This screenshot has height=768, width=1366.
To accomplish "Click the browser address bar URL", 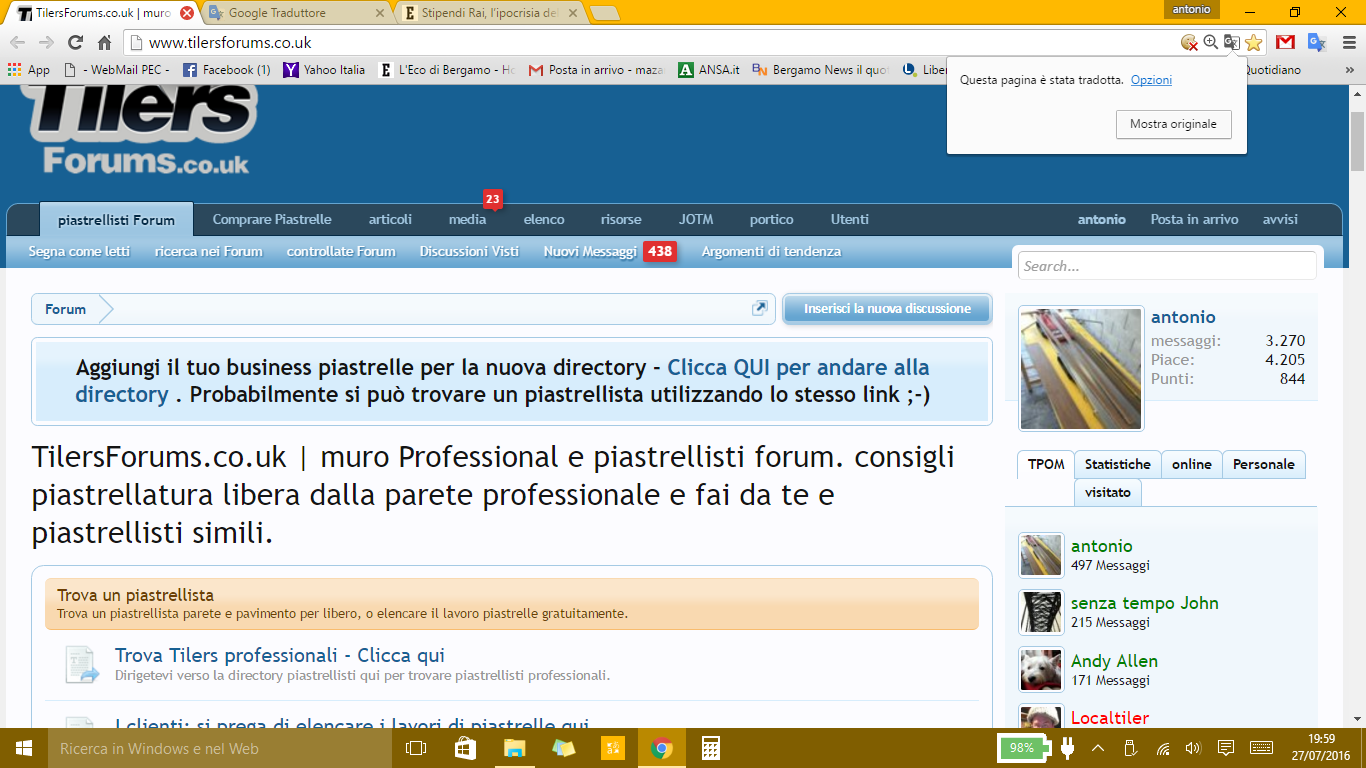I will click(230, 42).
